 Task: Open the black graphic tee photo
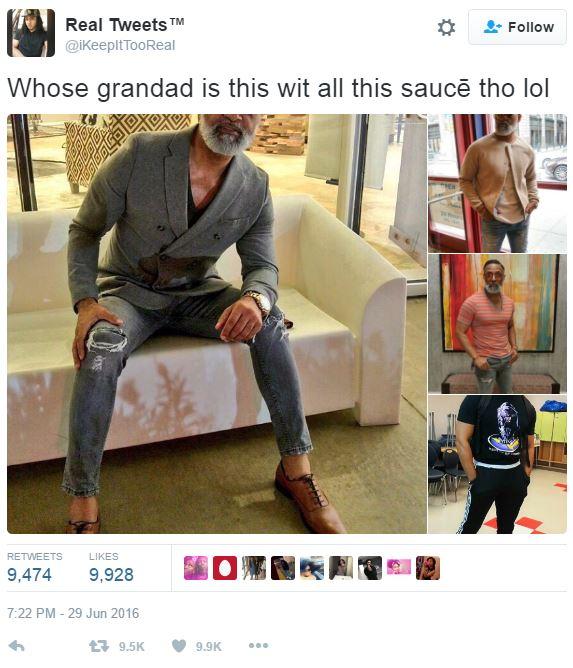point(497,464)
